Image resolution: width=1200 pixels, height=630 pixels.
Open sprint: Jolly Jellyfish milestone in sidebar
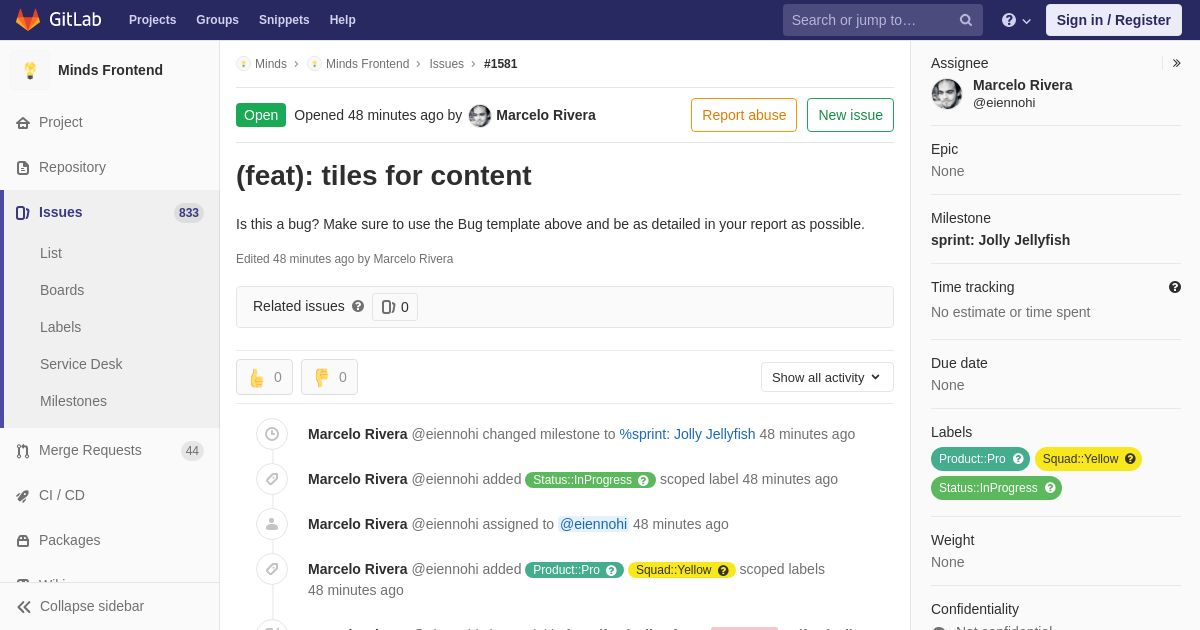tap(1000, 240)
